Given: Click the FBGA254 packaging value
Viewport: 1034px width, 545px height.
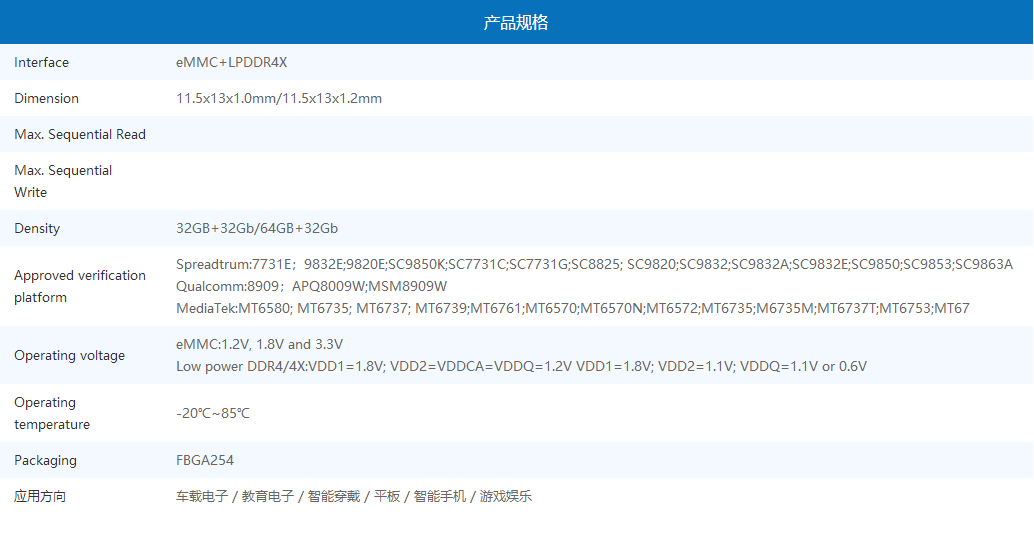Looking at the screenshot, I should [205, 461].
